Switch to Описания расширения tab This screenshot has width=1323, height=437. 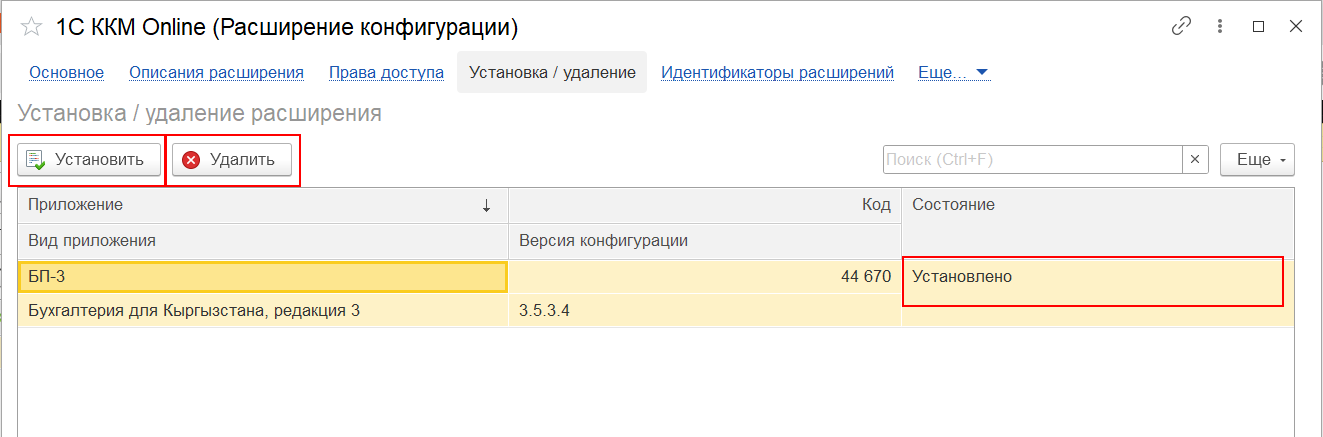216,72
